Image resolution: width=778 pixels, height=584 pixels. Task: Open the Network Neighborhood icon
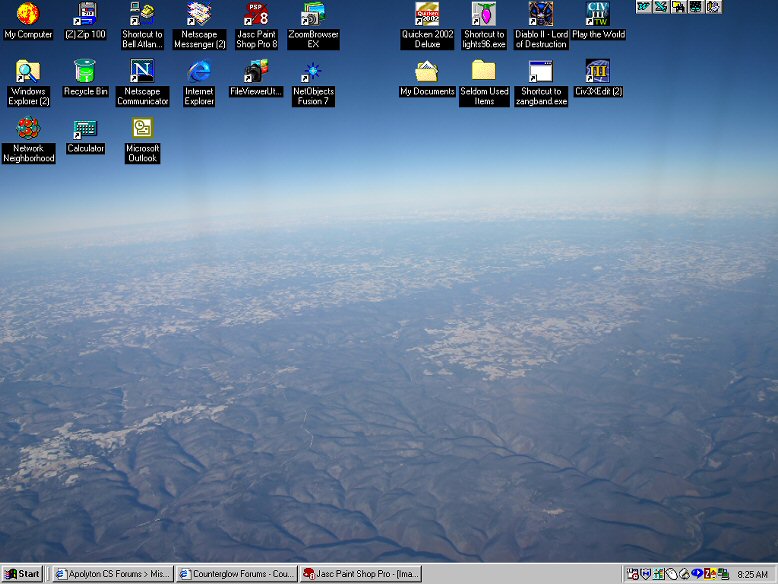tap(28, 128)
